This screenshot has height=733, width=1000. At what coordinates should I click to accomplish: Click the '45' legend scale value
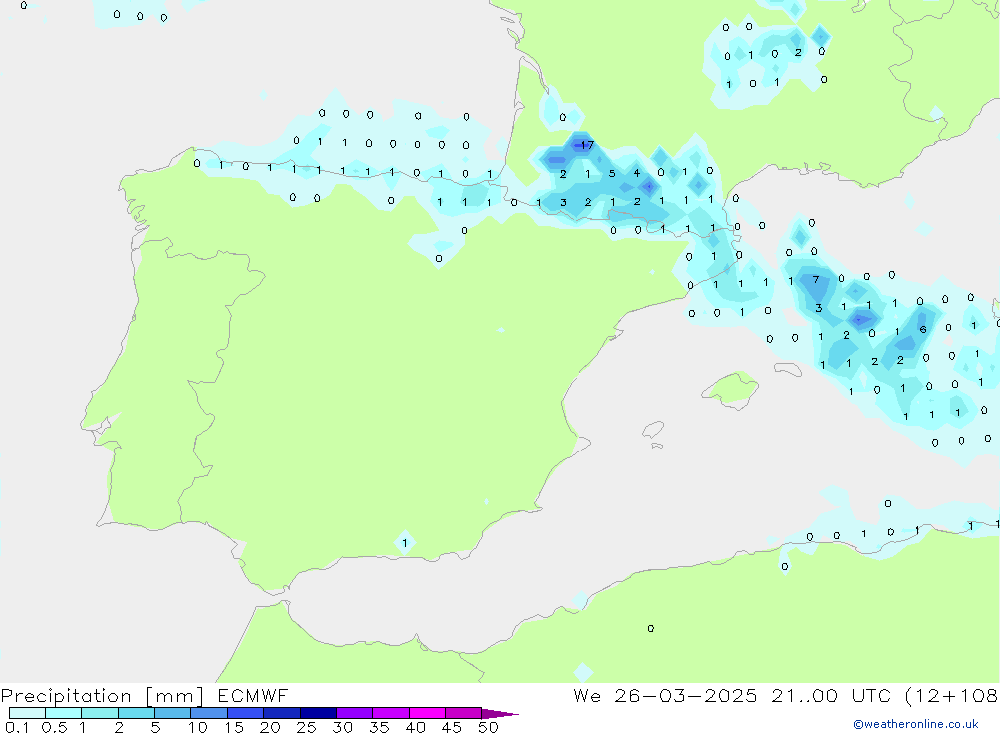pyautogui.click(x=452, y=727)
